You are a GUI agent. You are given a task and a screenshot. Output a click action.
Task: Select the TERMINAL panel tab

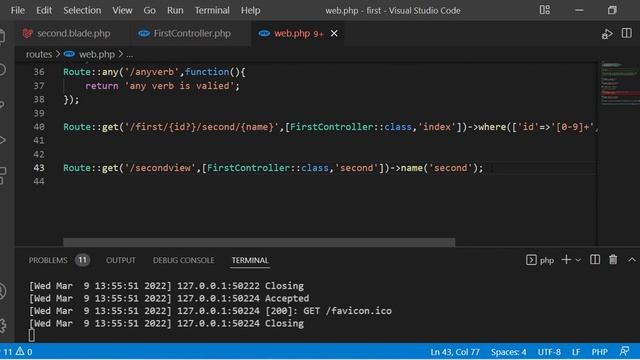tap(250, 260)
